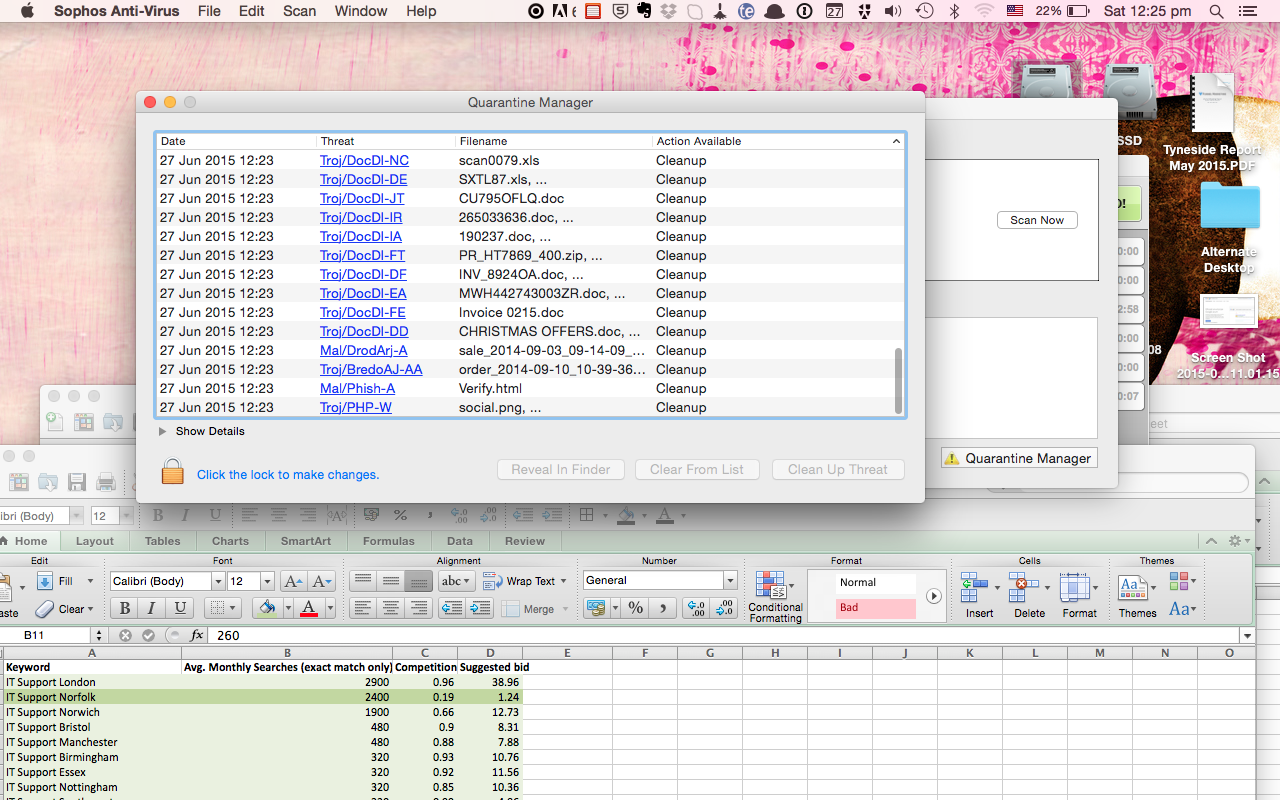Click the Scan Now button in Sophos window

(x=1037, y=220)
